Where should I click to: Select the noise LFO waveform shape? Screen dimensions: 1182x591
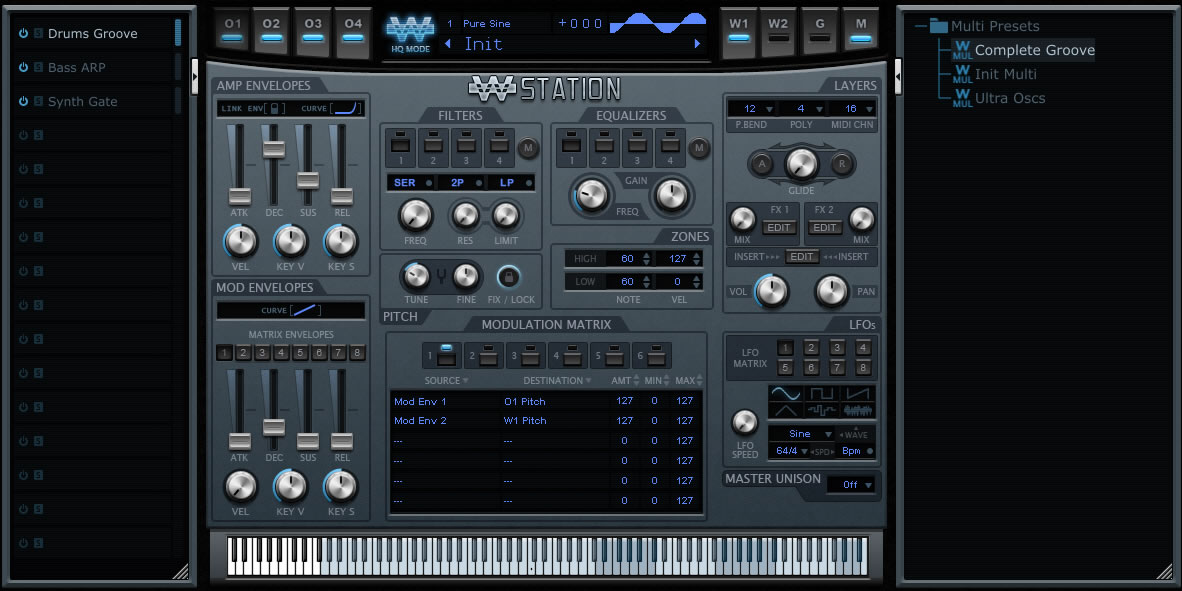(858, 411)
